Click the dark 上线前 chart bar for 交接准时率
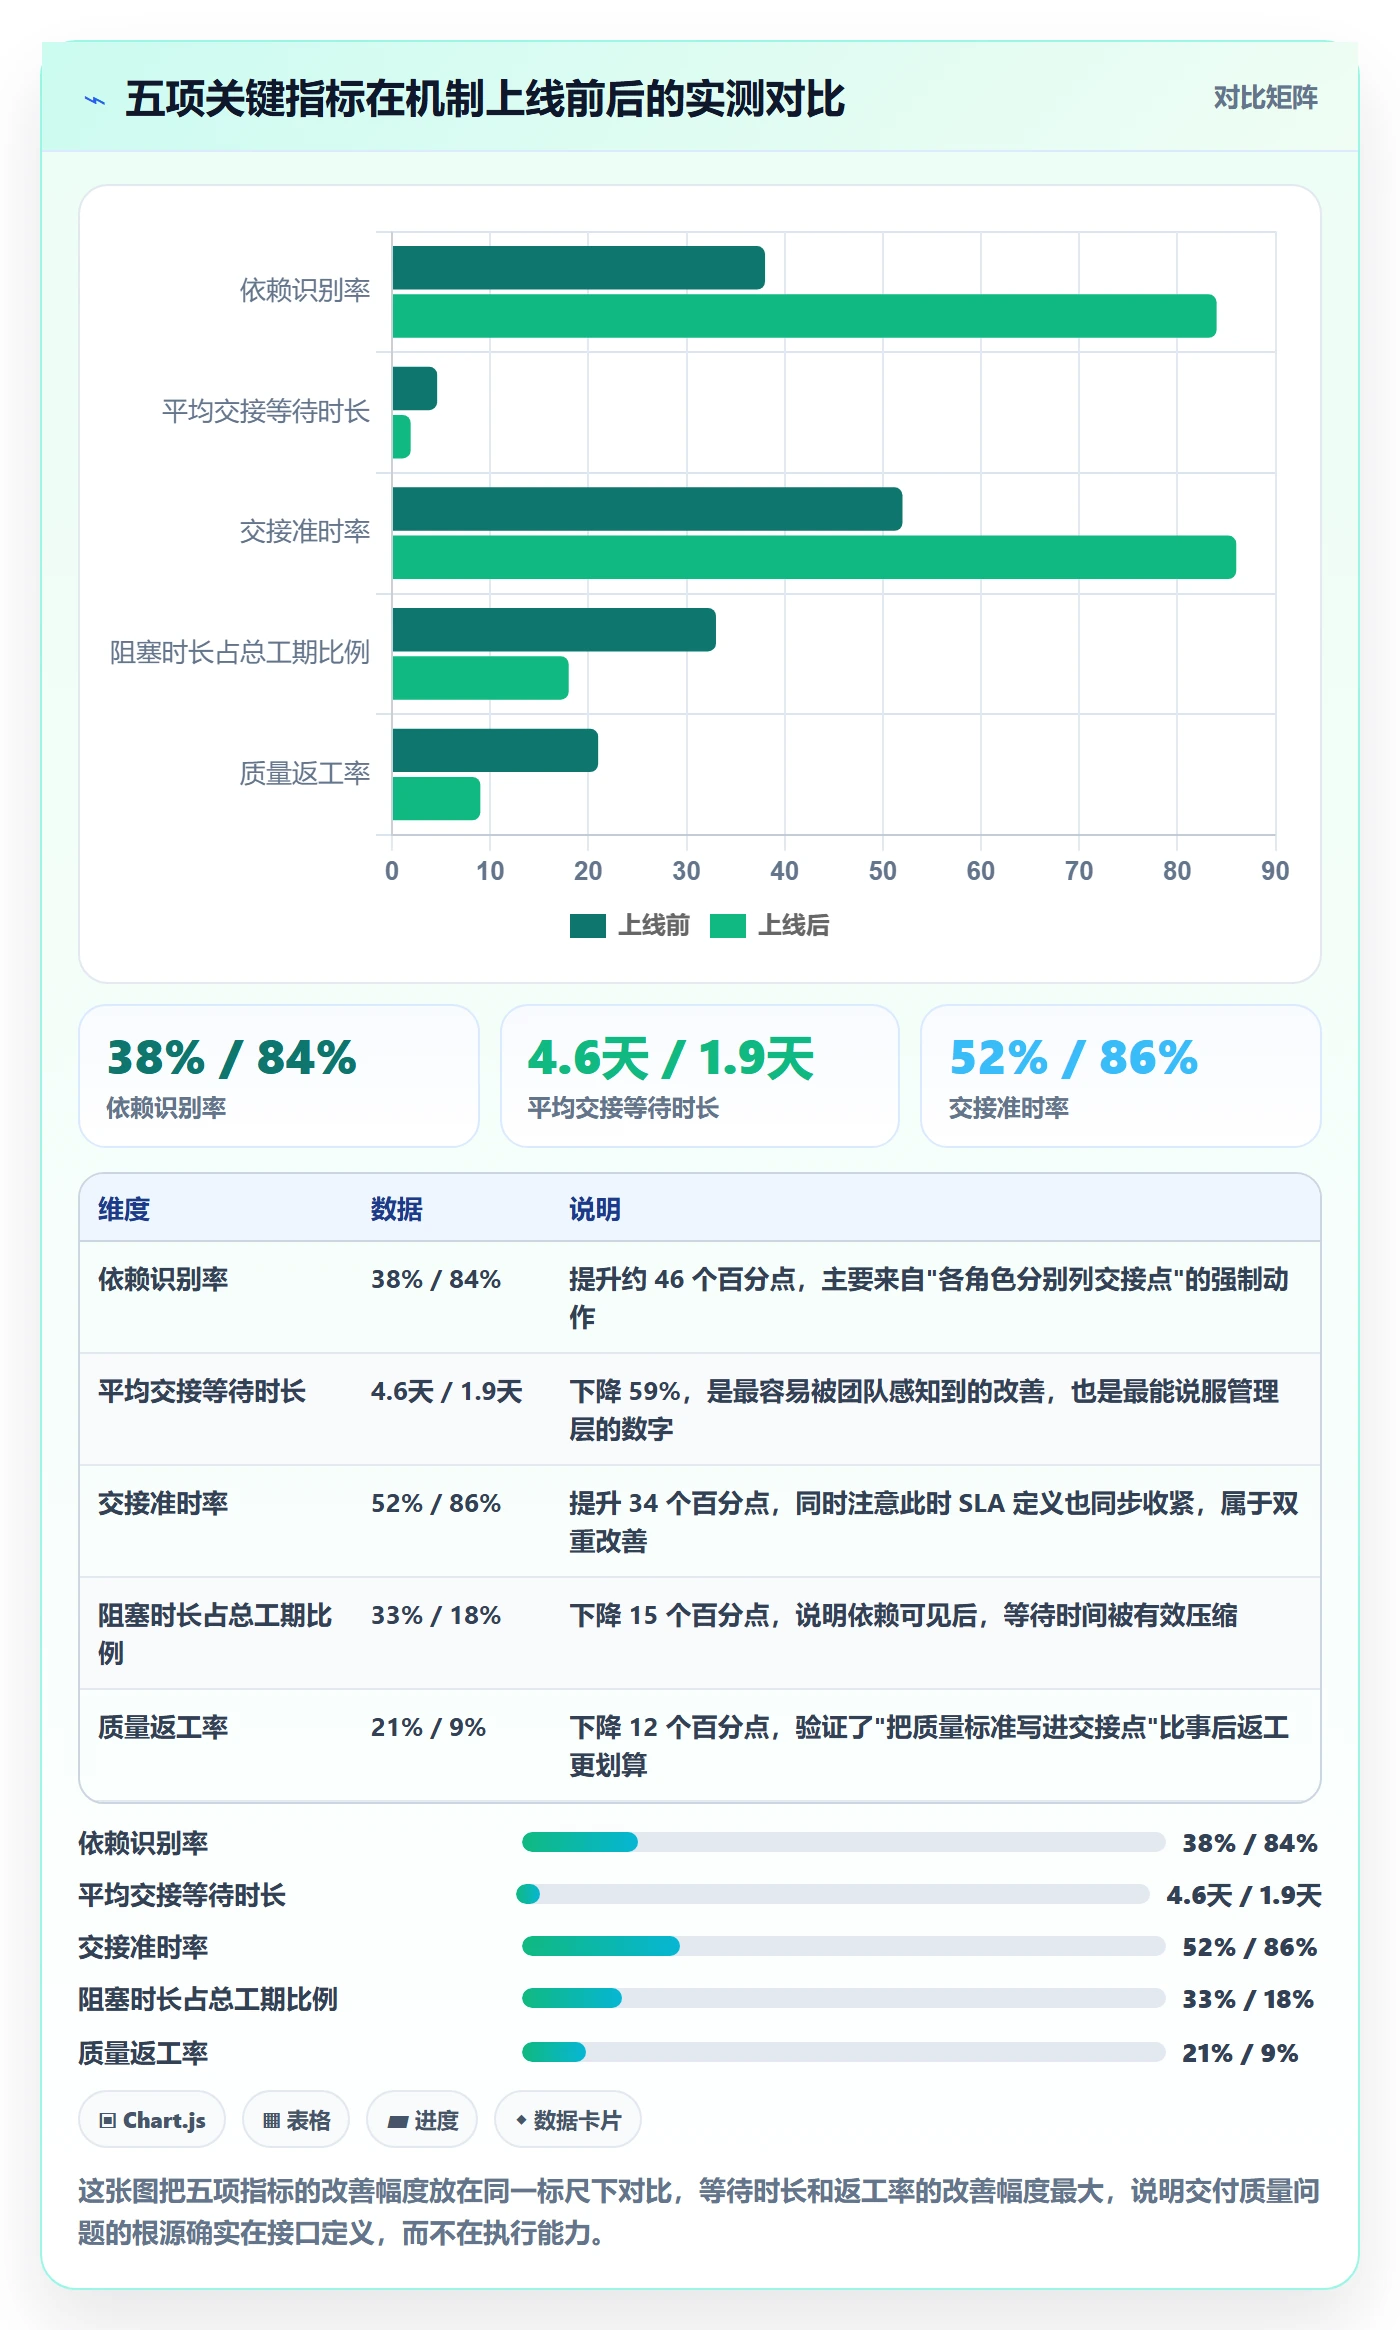The height and width of the screenshot is (2330, 1400). [x=647, y=509]
